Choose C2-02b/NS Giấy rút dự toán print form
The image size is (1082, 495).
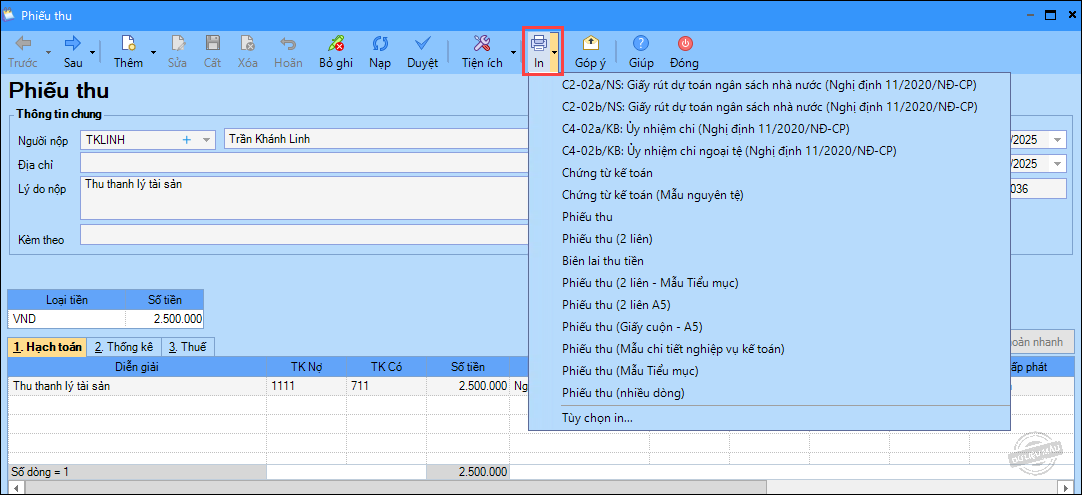(769, 106)
